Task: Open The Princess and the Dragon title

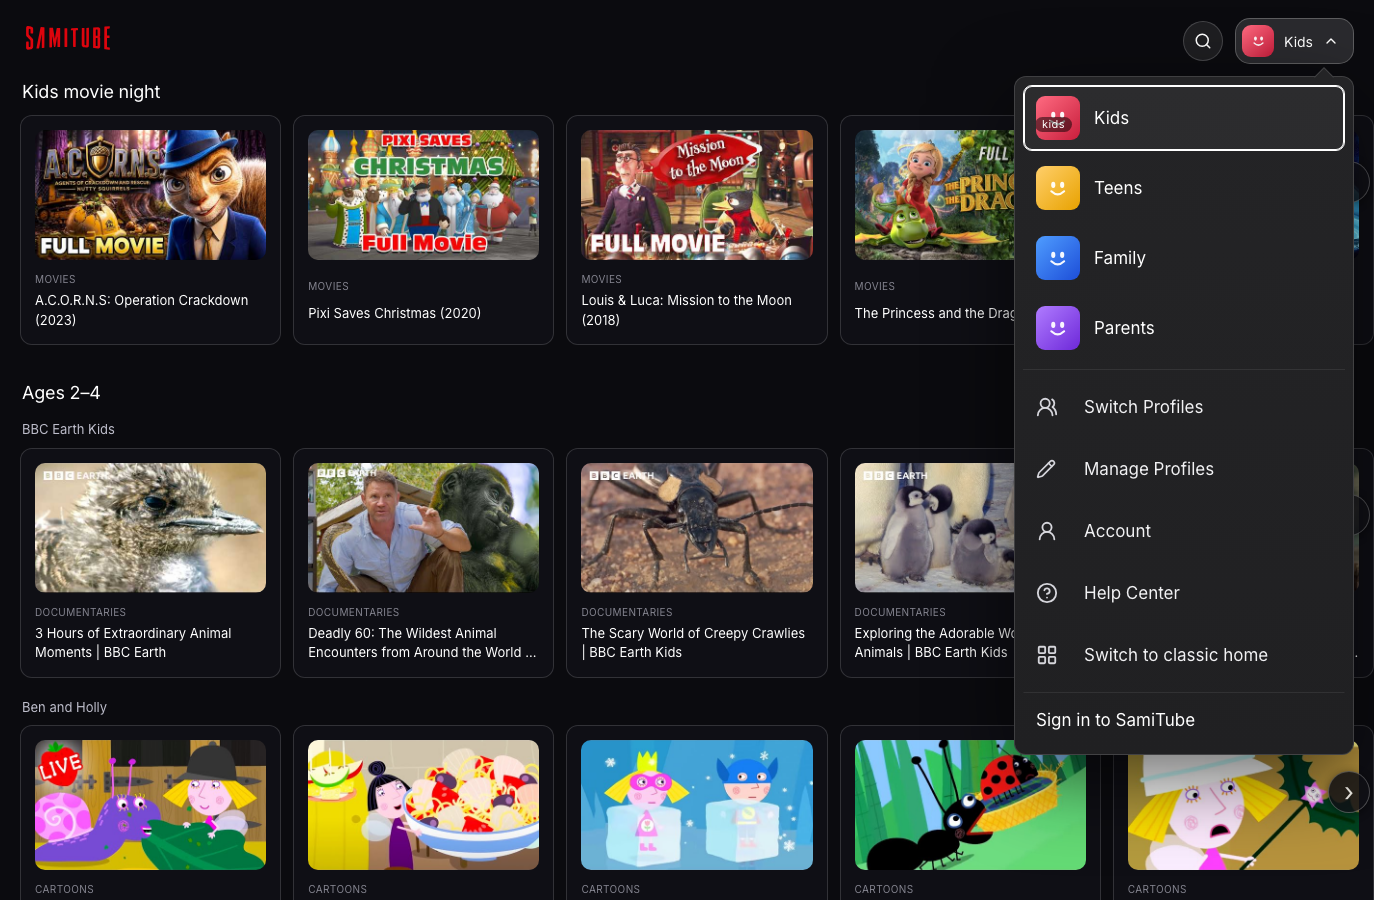Action: [935, 313]
